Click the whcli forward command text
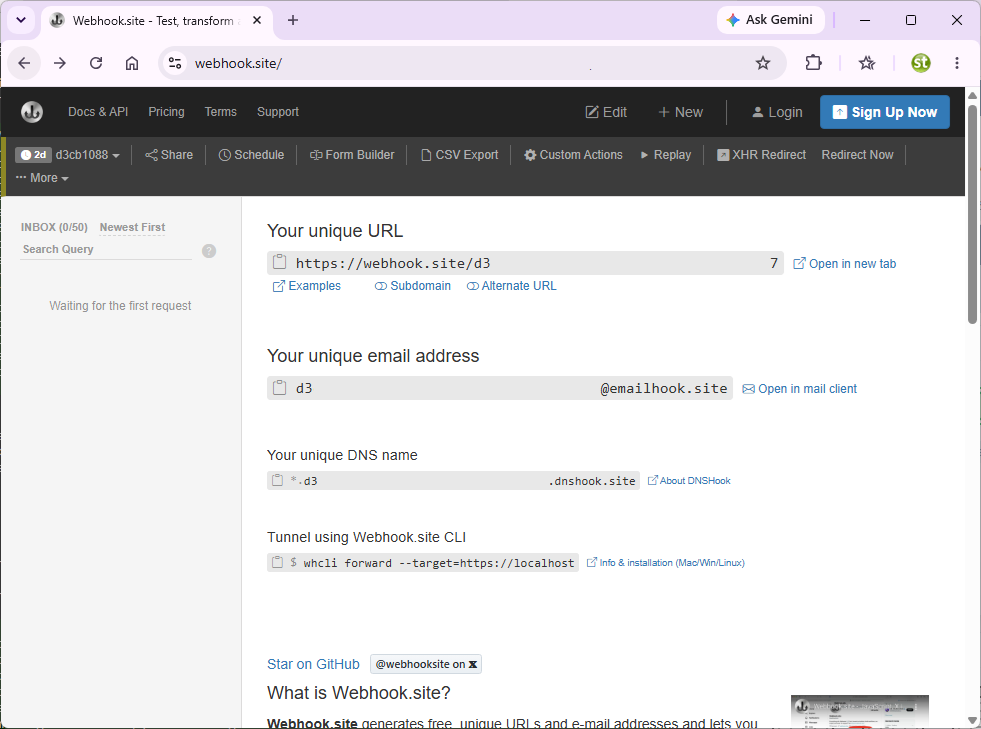The width and height of the screenshot is (981, 729). (439, 563)
